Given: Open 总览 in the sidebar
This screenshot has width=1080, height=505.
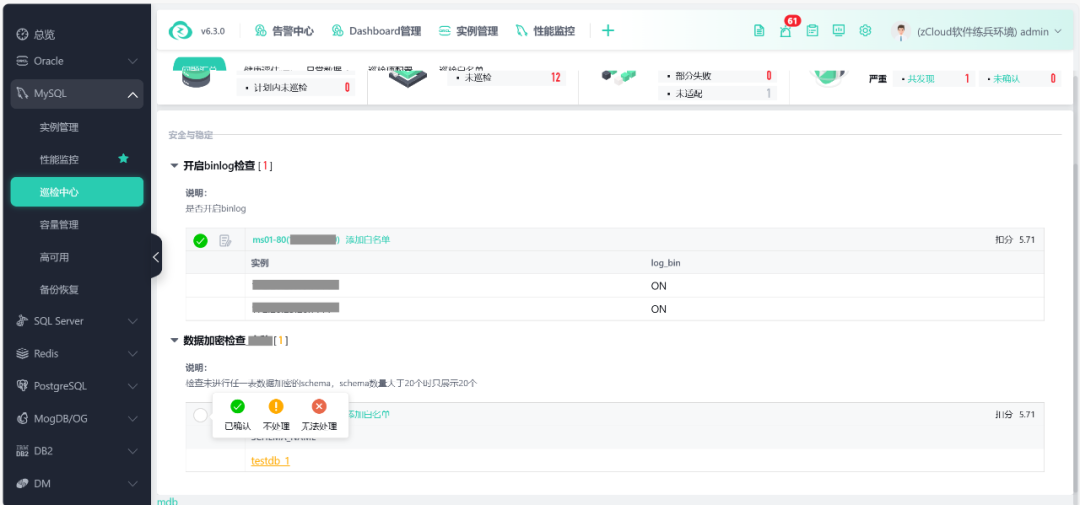Looking at the screenshot, I should point(44,34).
